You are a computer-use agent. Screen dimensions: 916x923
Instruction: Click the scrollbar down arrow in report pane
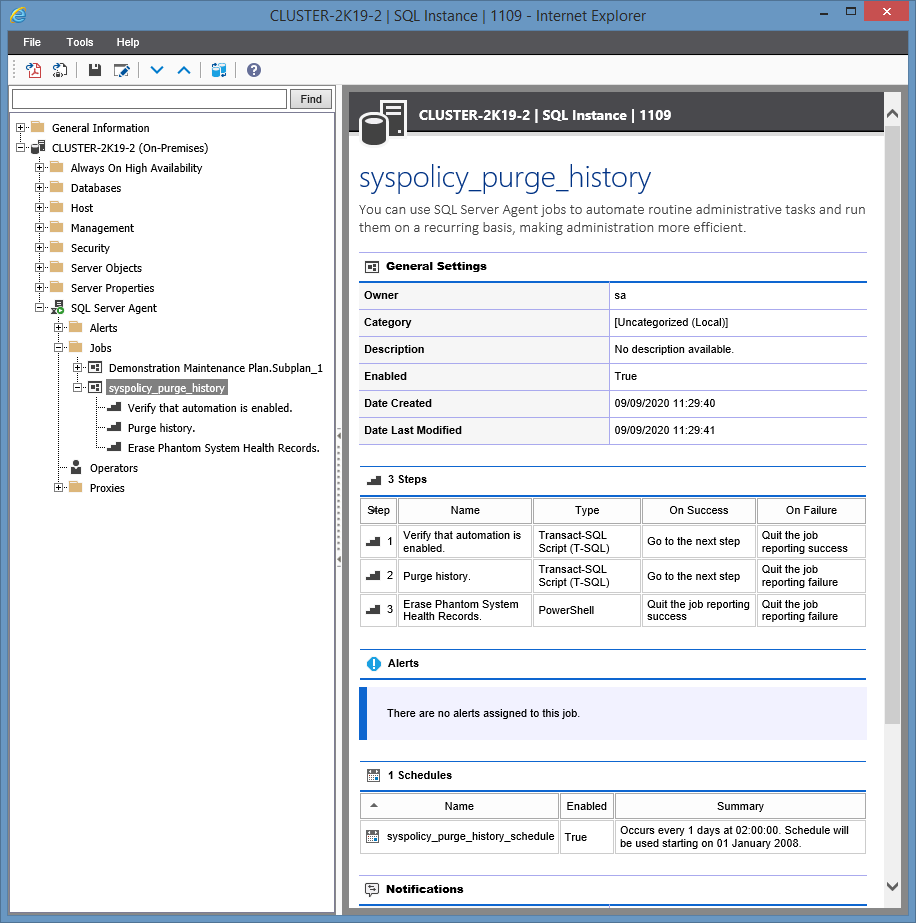click(892, 886)
